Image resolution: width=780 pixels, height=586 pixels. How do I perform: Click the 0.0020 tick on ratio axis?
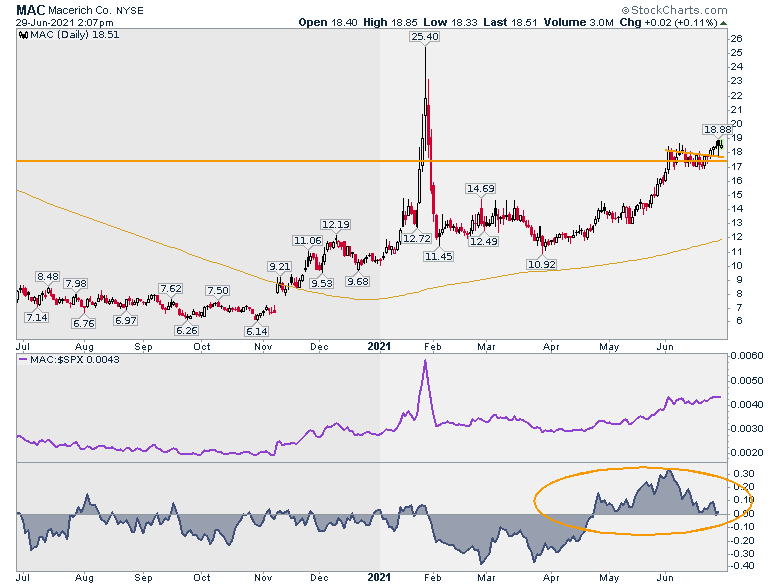(747, 453)
